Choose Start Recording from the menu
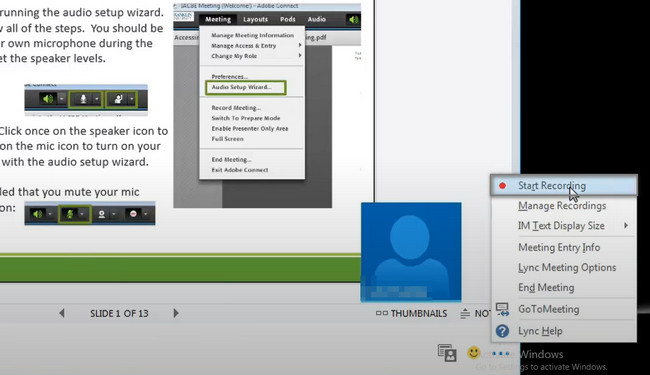The image size is (650, 375). 564,186
